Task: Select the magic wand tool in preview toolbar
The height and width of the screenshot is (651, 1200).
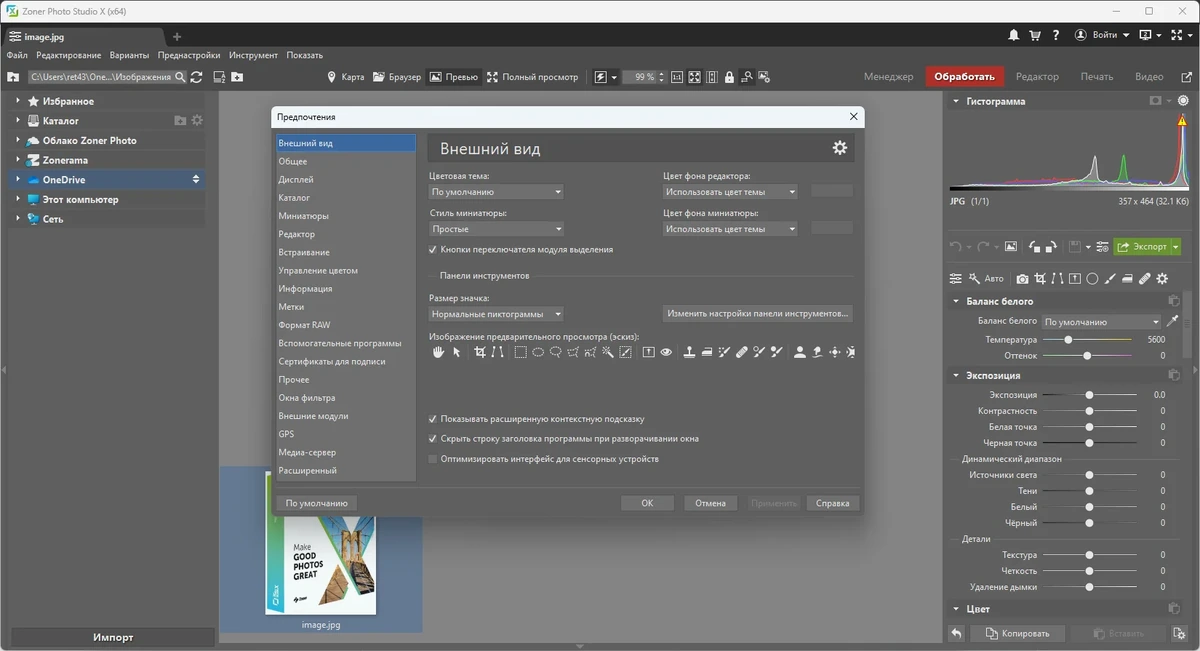Action: (607, 352)
